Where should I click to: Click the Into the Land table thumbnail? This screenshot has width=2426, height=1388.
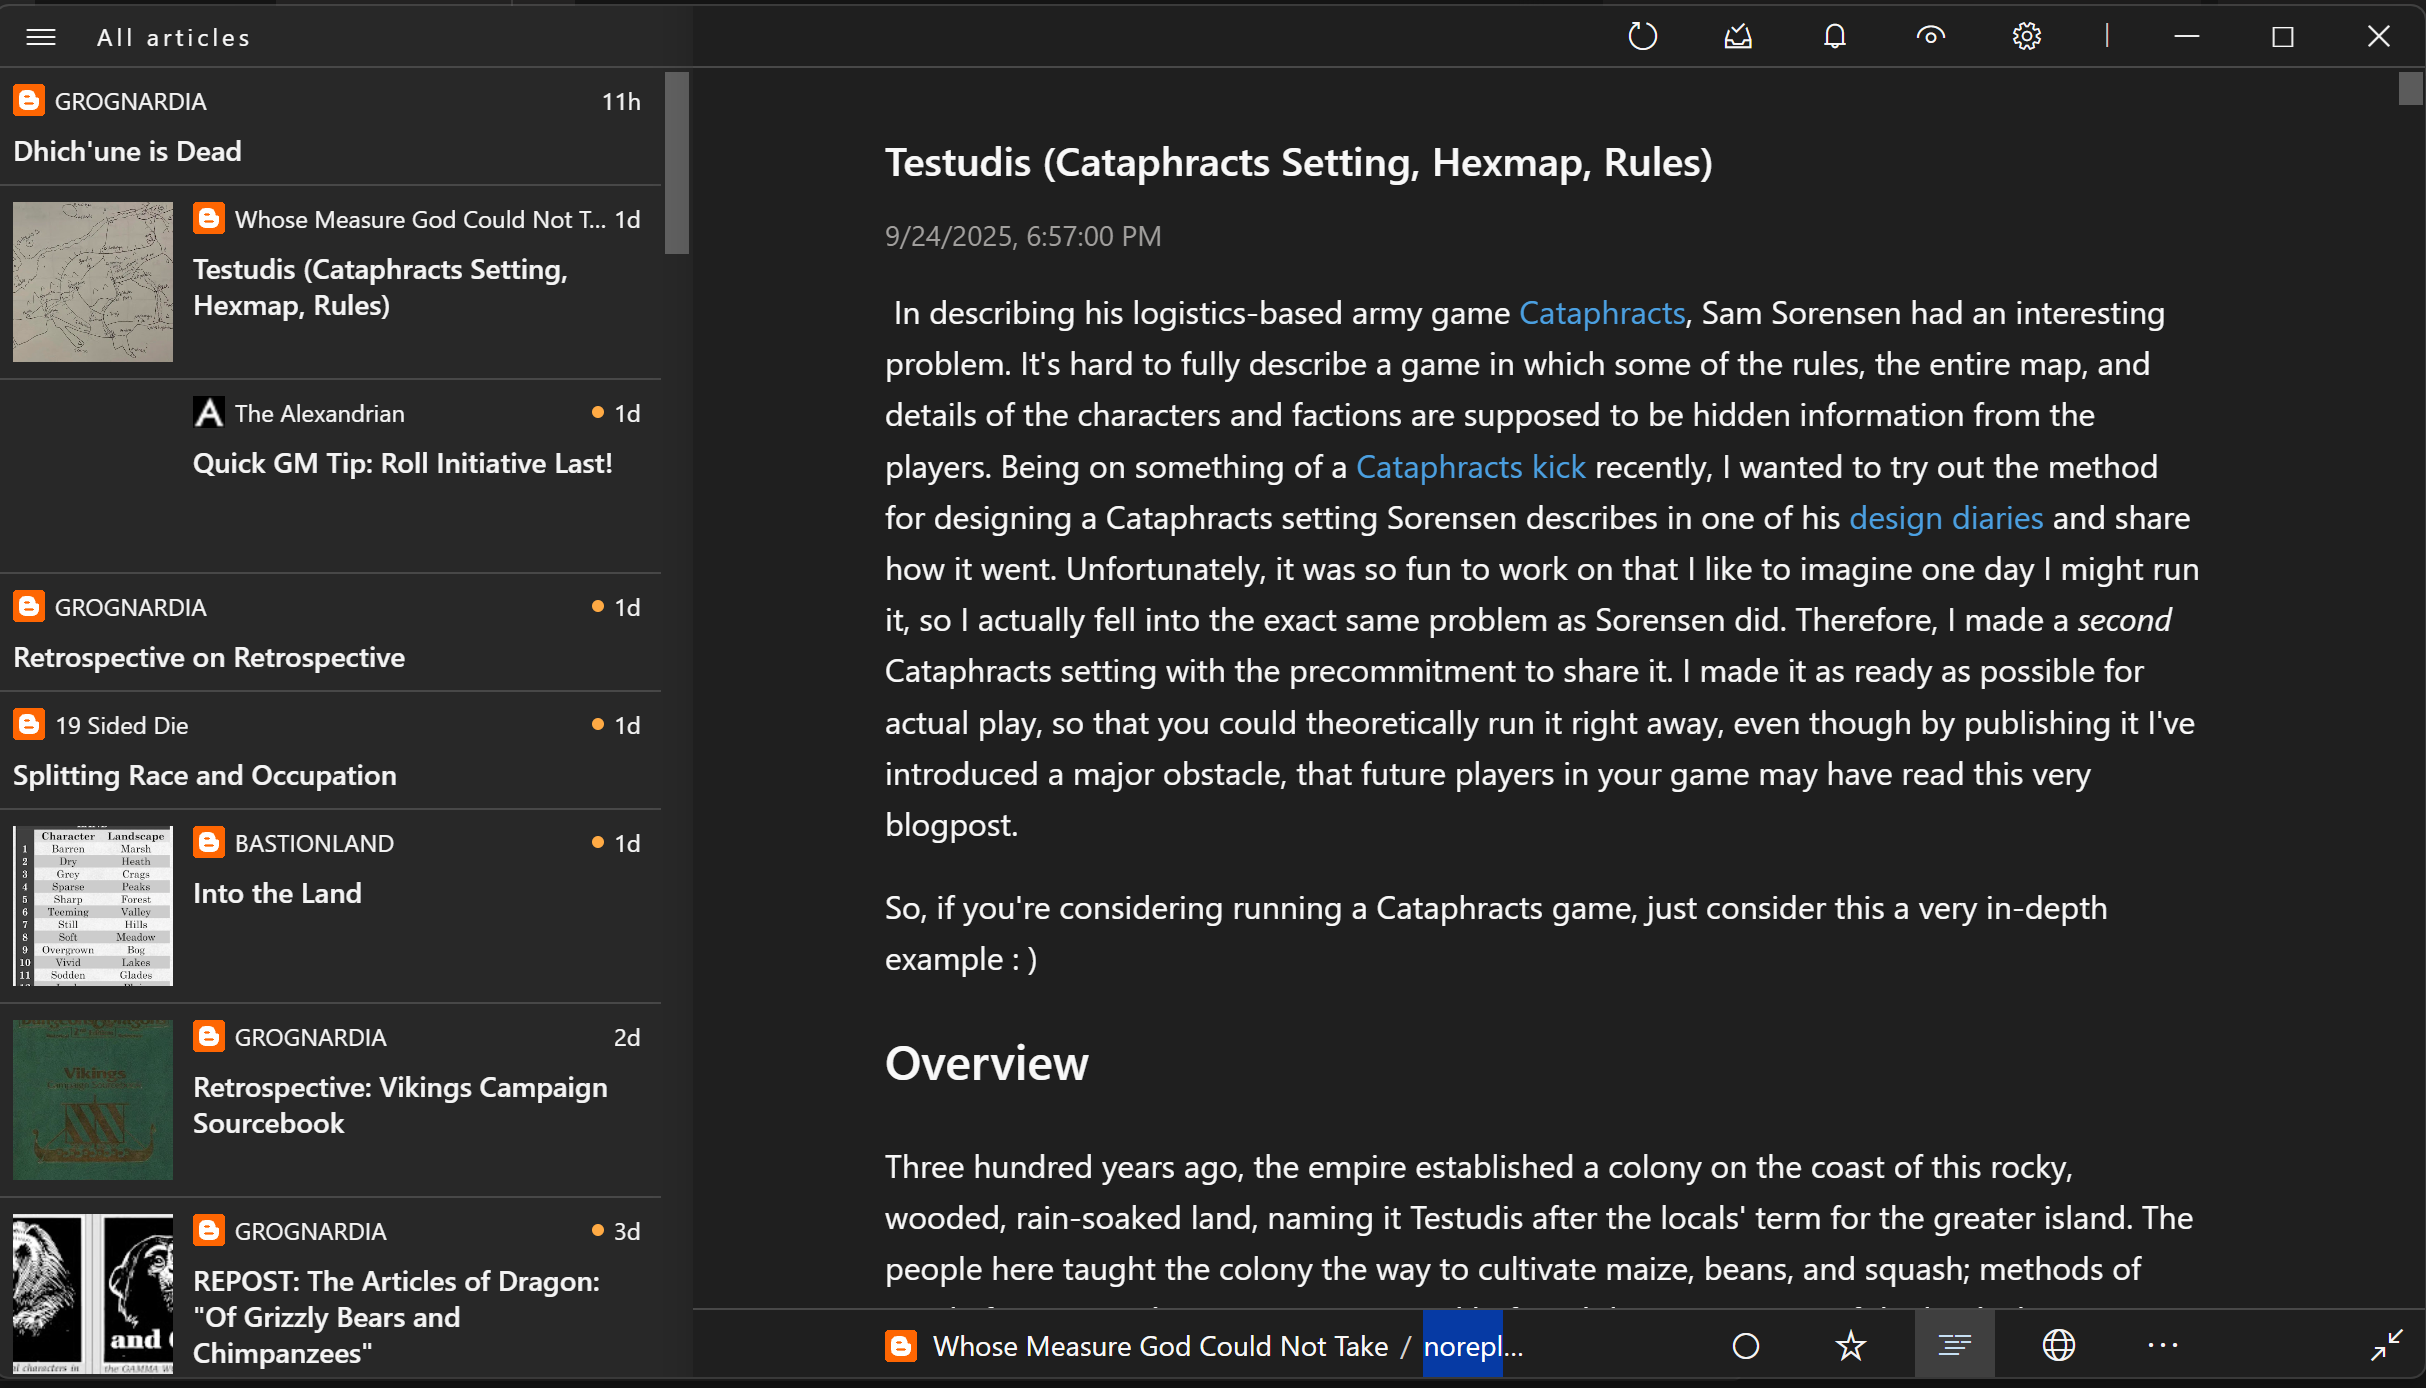93,906
